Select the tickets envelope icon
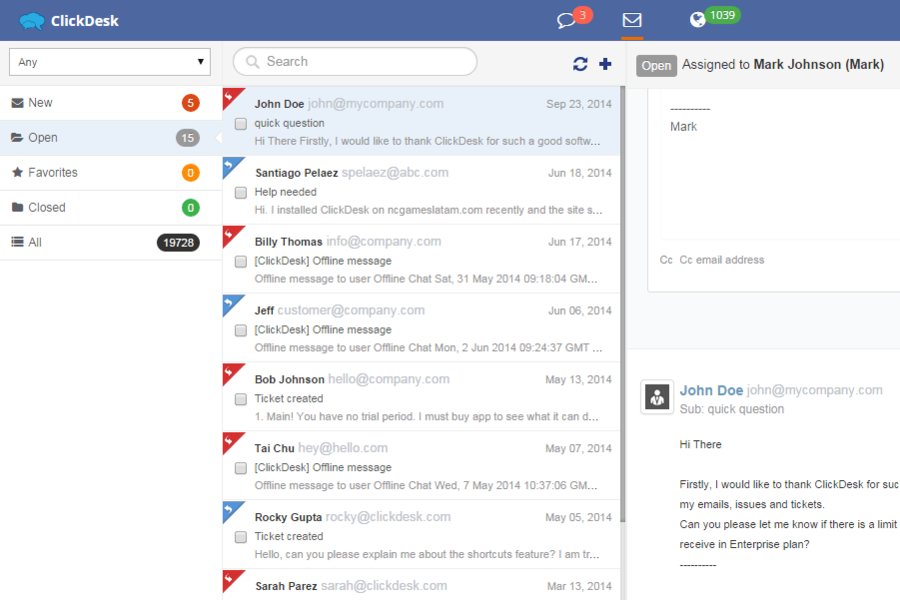900x600 pixels. point(632,19)
